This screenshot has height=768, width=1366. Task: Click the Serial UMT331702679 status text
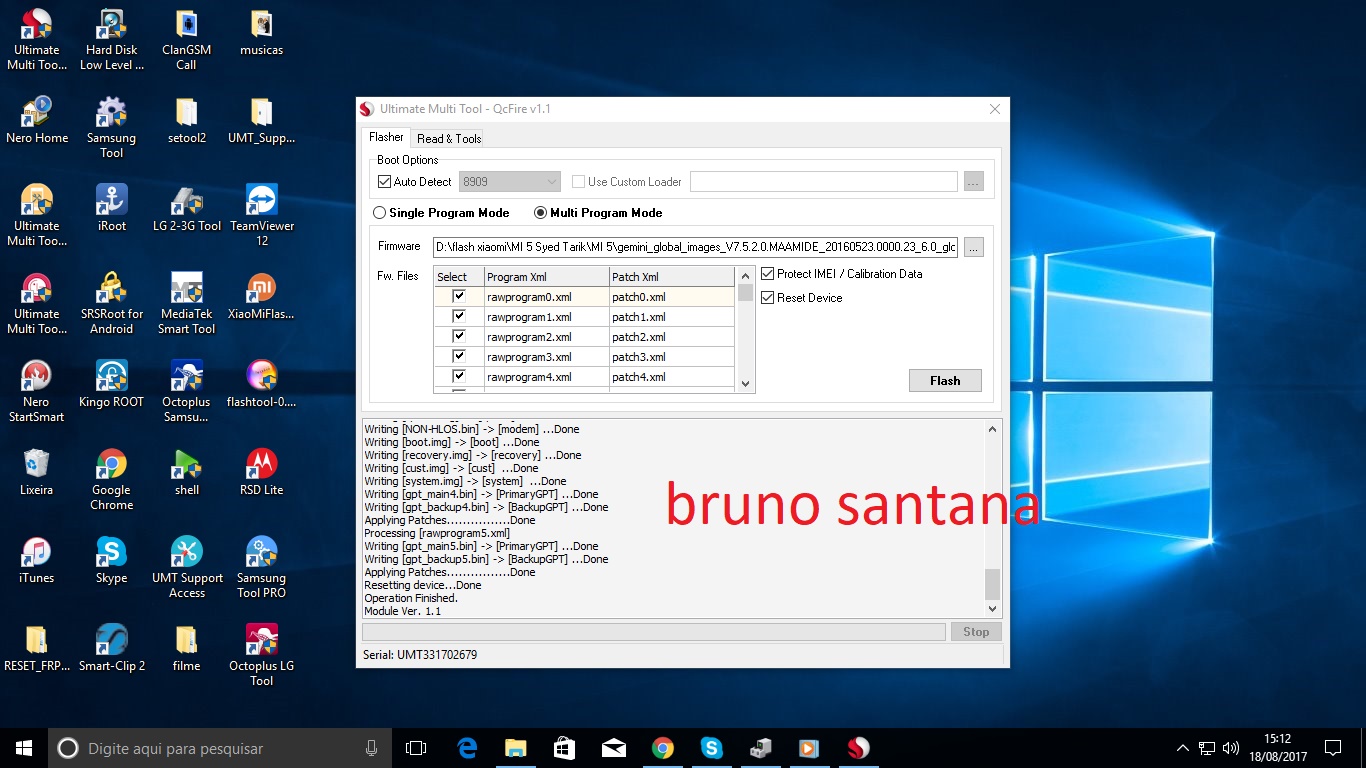pos(420,655)
